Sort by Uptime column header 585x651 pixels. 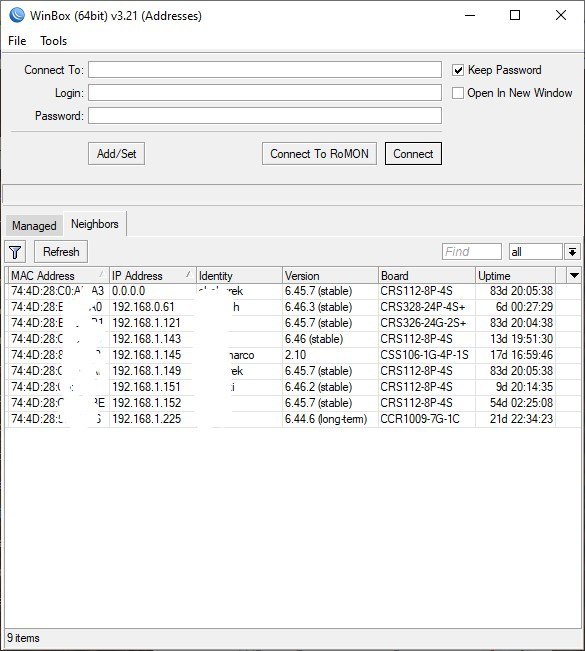[515, 276]
